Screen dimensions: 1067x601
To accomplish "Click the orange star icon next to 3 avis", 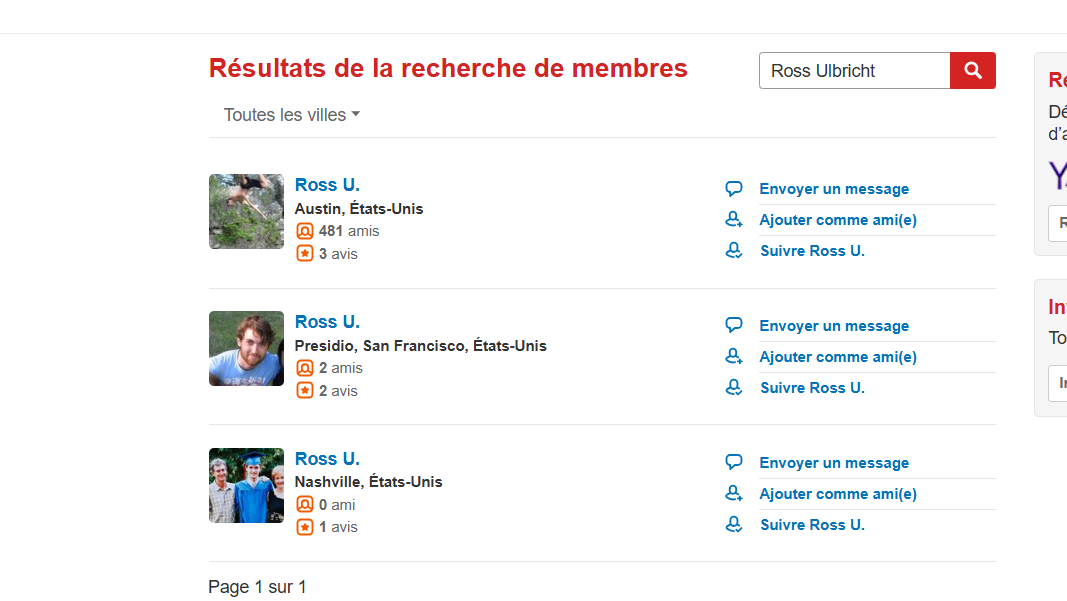I will 304,253.
